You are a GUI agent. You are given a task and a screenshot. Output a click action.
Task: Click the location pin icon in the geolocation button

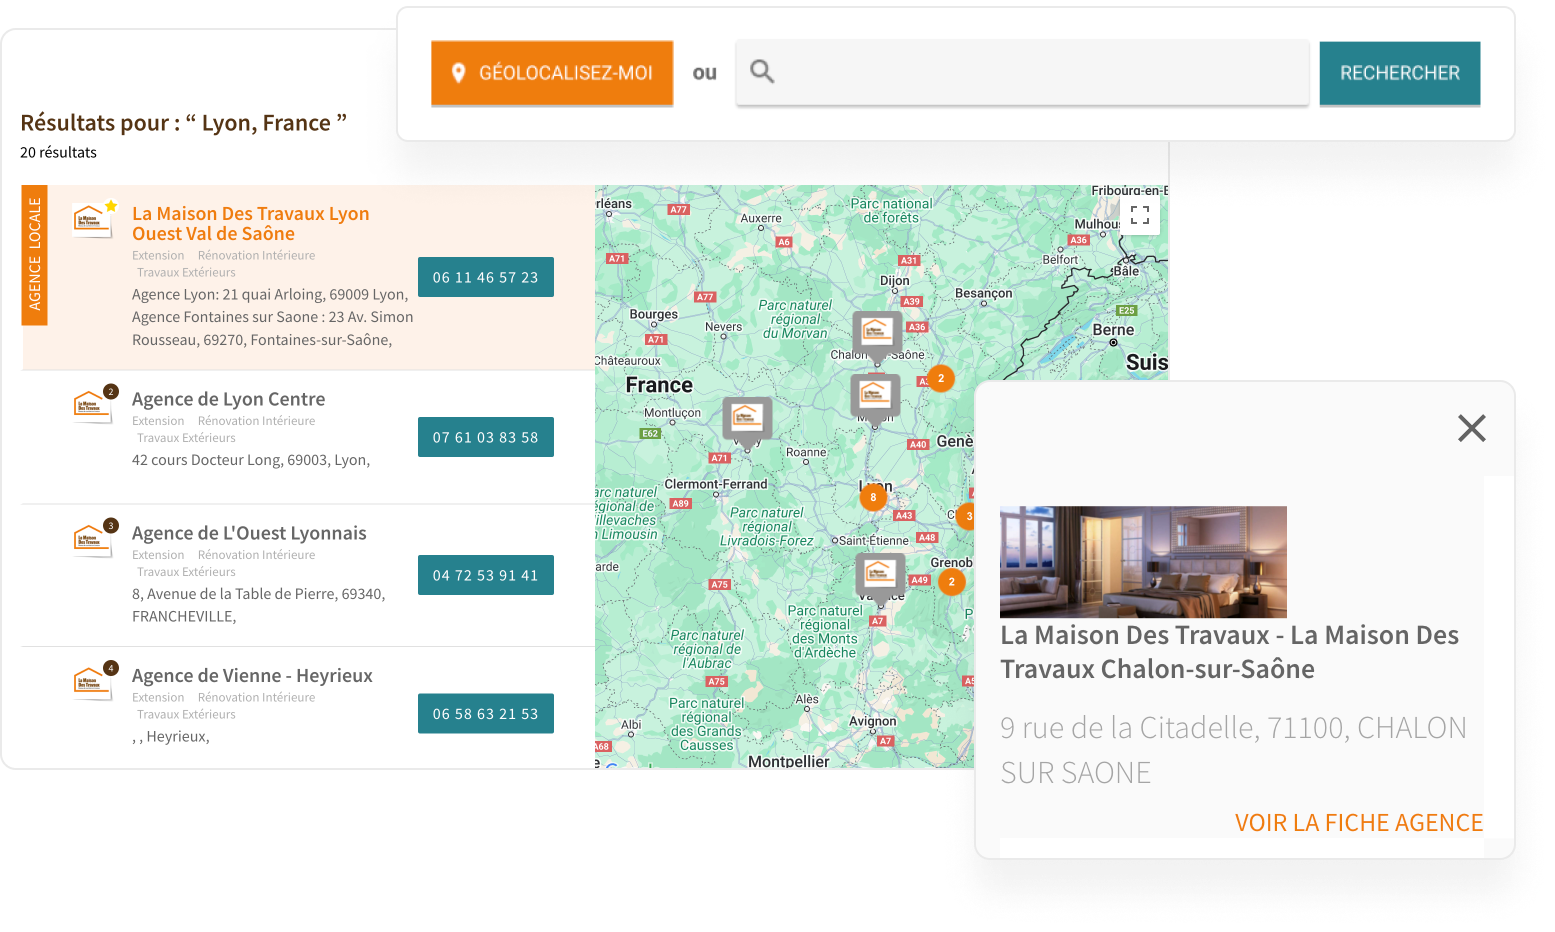(459, 73)
